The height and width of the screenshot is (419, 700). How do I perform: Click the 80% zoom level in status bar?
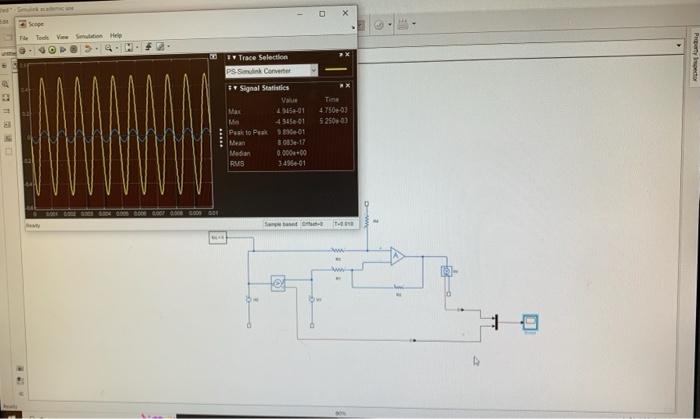pos(341,414)
